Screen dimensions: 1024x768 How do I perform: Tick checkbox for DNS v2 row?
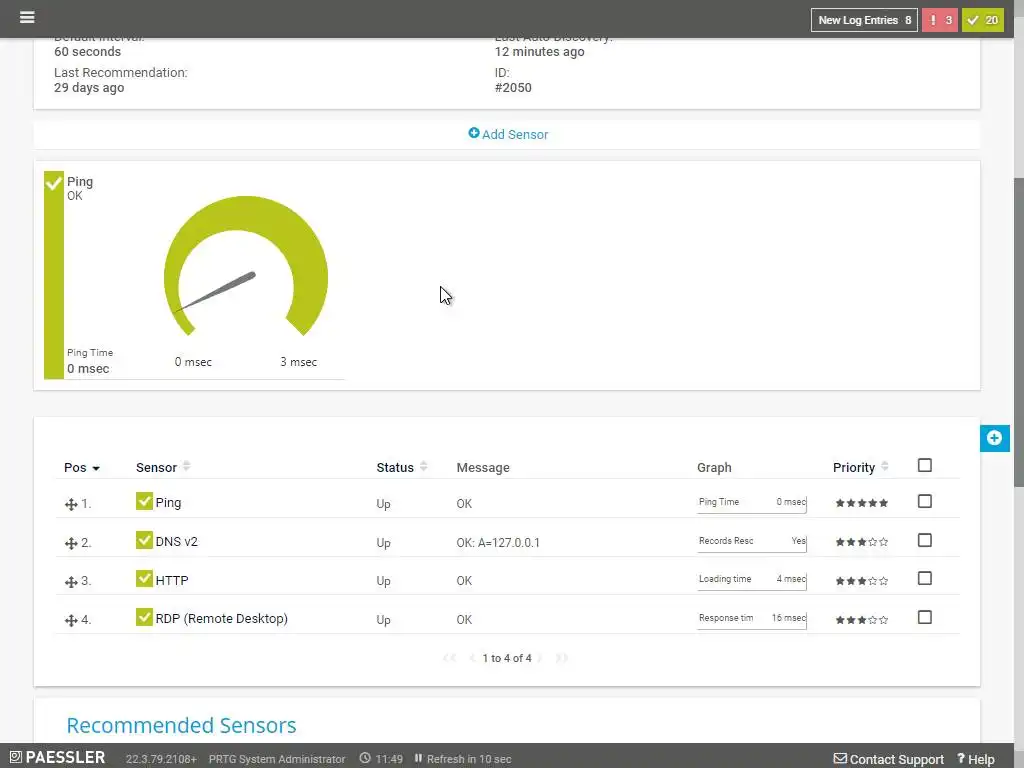[925, 540]
